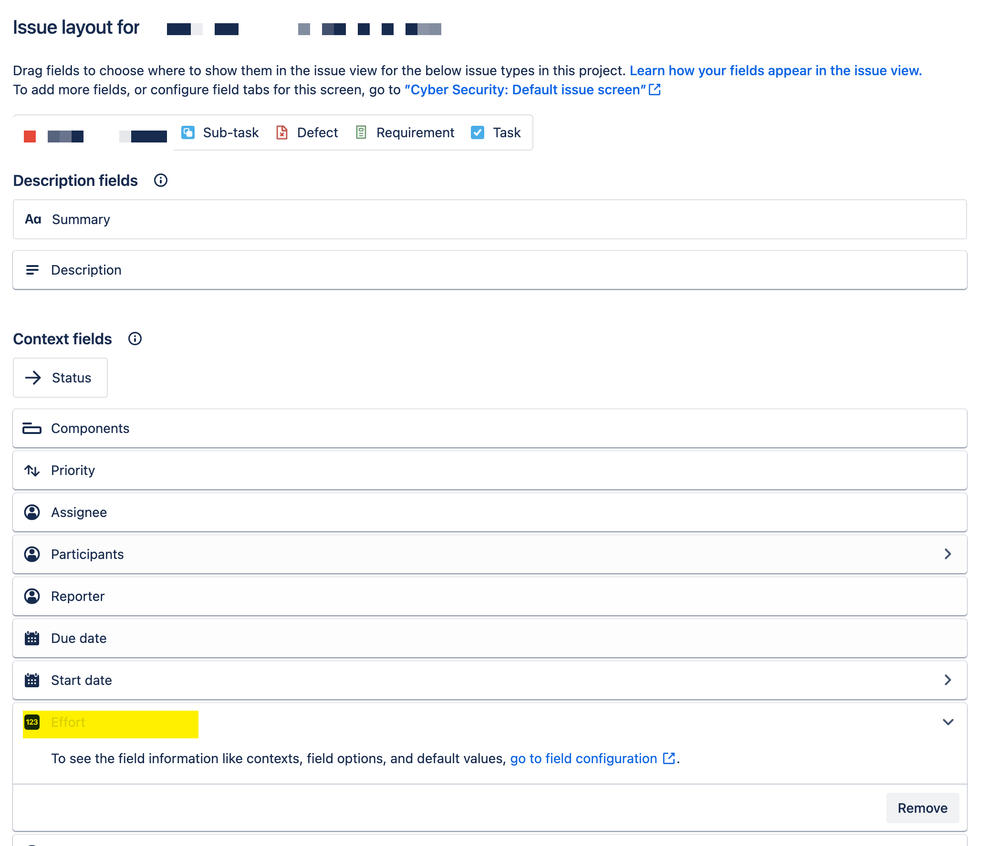Select the Defect issue type label
The height and width of the screenshot is (846, 999).
[x=317, y=133]
